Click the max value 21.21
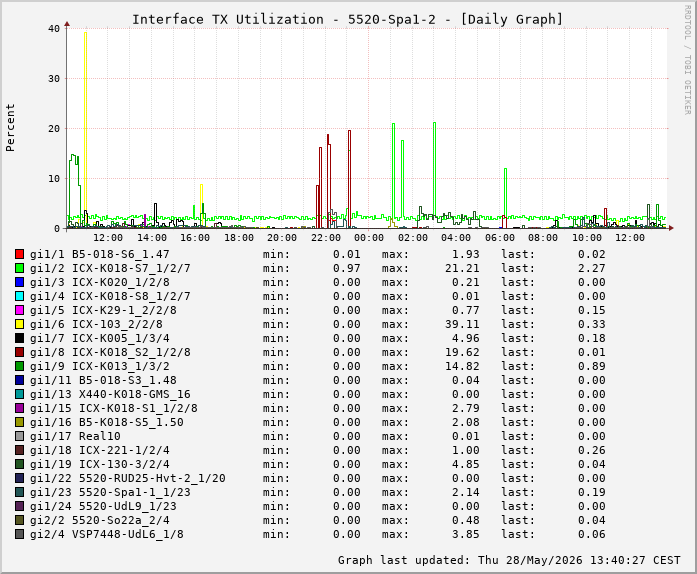Image resolution: width=697 pixels, height=574 pixels. pyautogui.click(x=462, y=268)
